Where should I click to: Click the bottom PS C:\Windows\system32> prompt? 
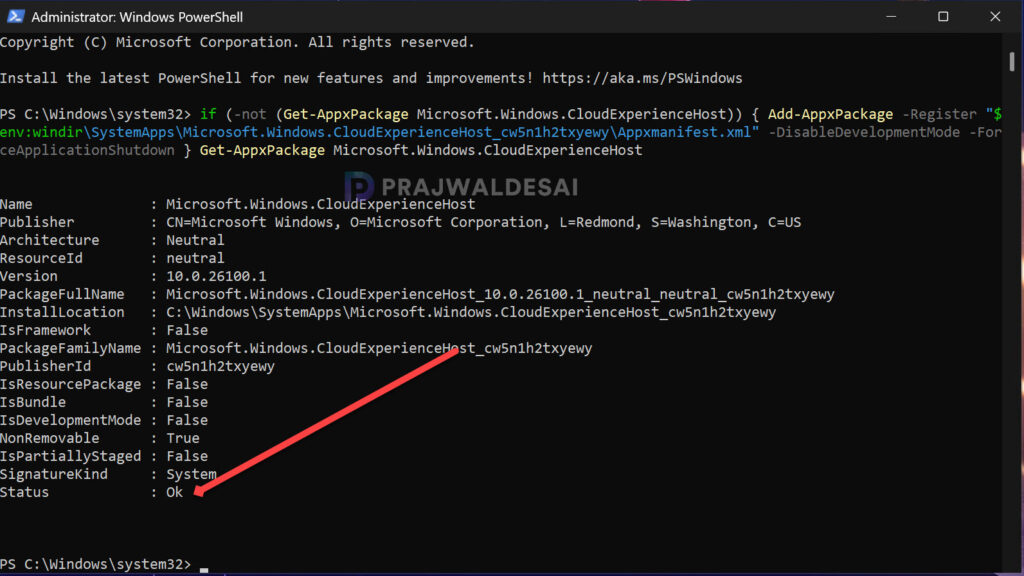tap(95, 564)
